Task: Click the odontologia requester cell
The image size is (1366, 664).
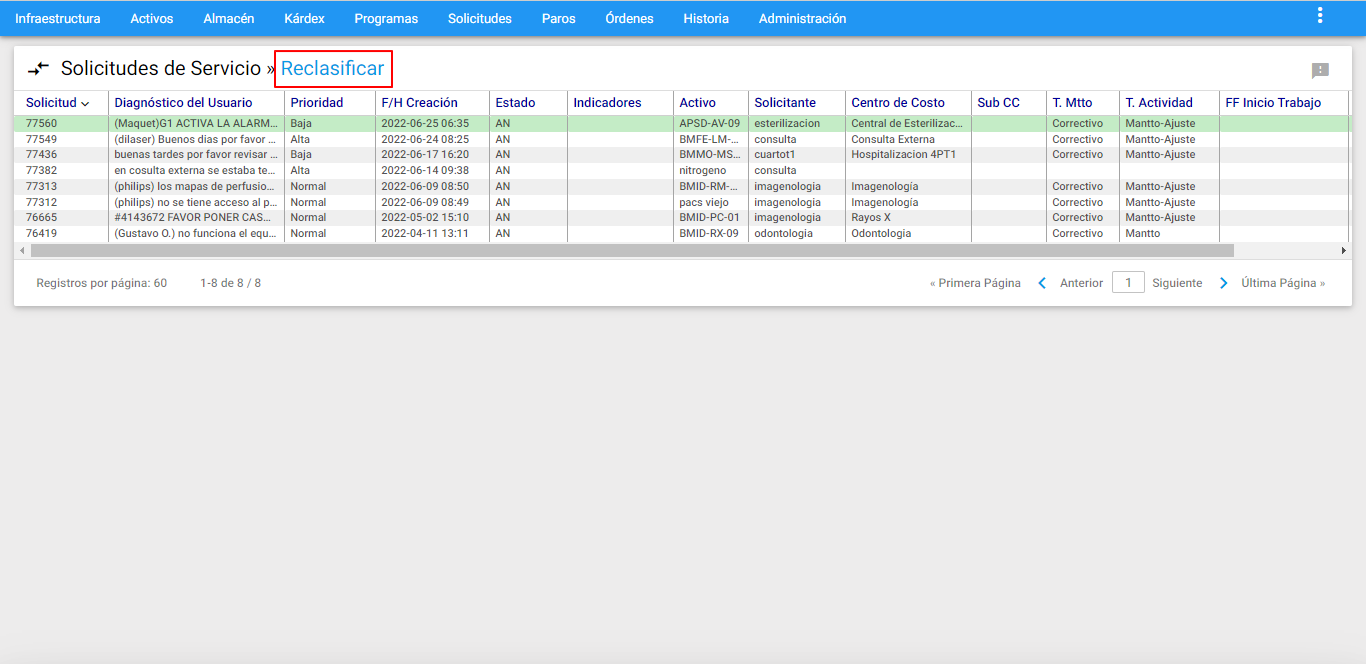Action: pyautogui.click(x=797, y=233)
